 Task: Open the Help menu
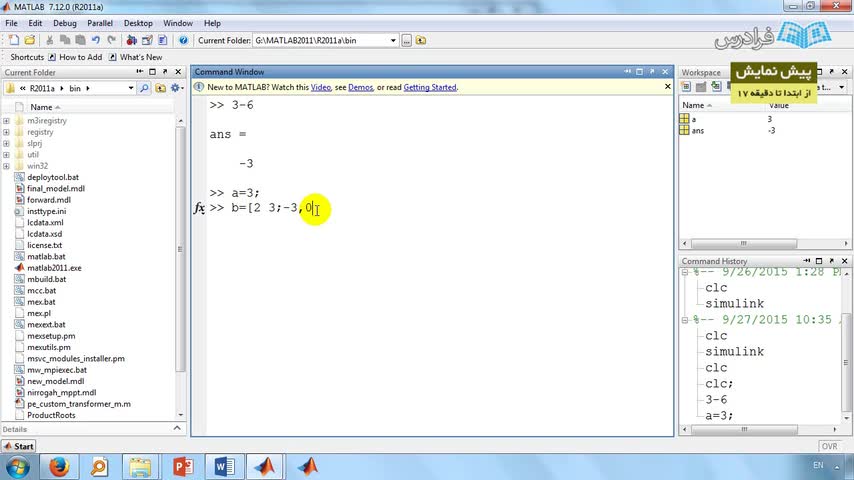pos(212,23)
